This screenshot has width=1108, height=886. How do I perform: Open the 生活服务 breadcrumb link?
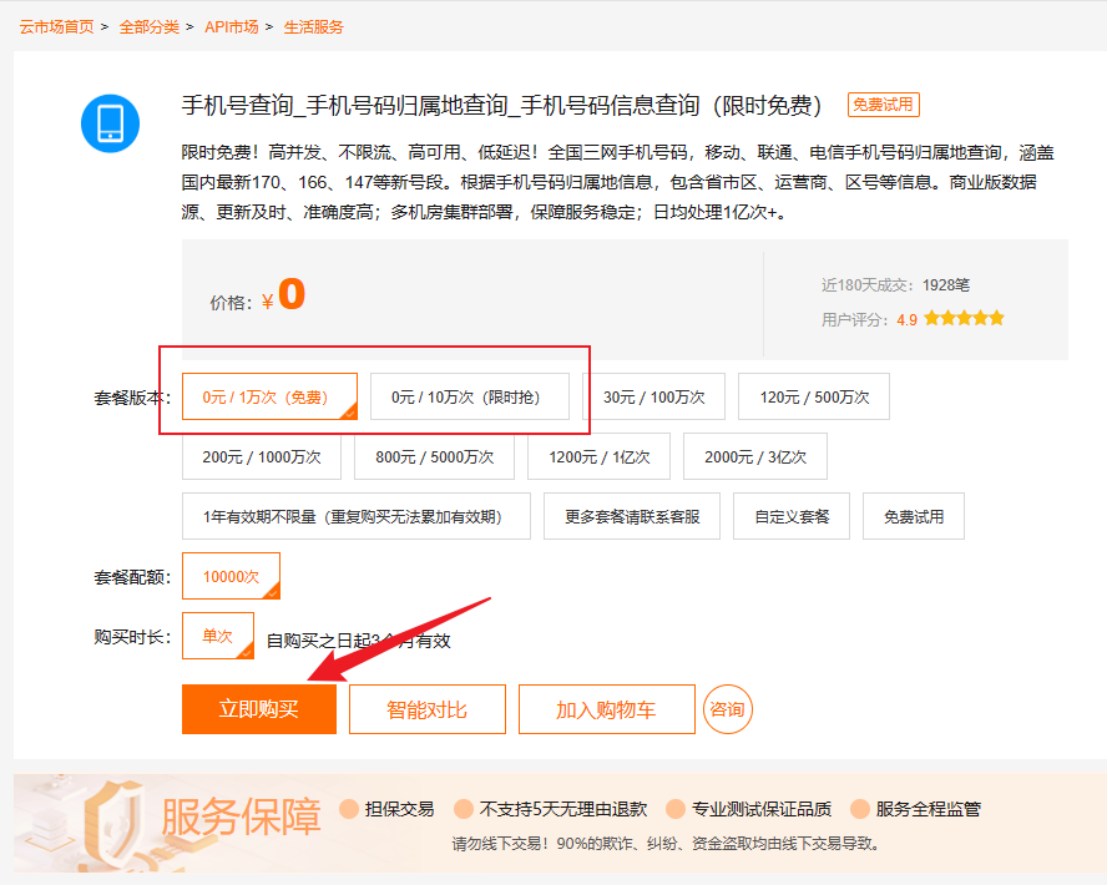pos(314,27)
